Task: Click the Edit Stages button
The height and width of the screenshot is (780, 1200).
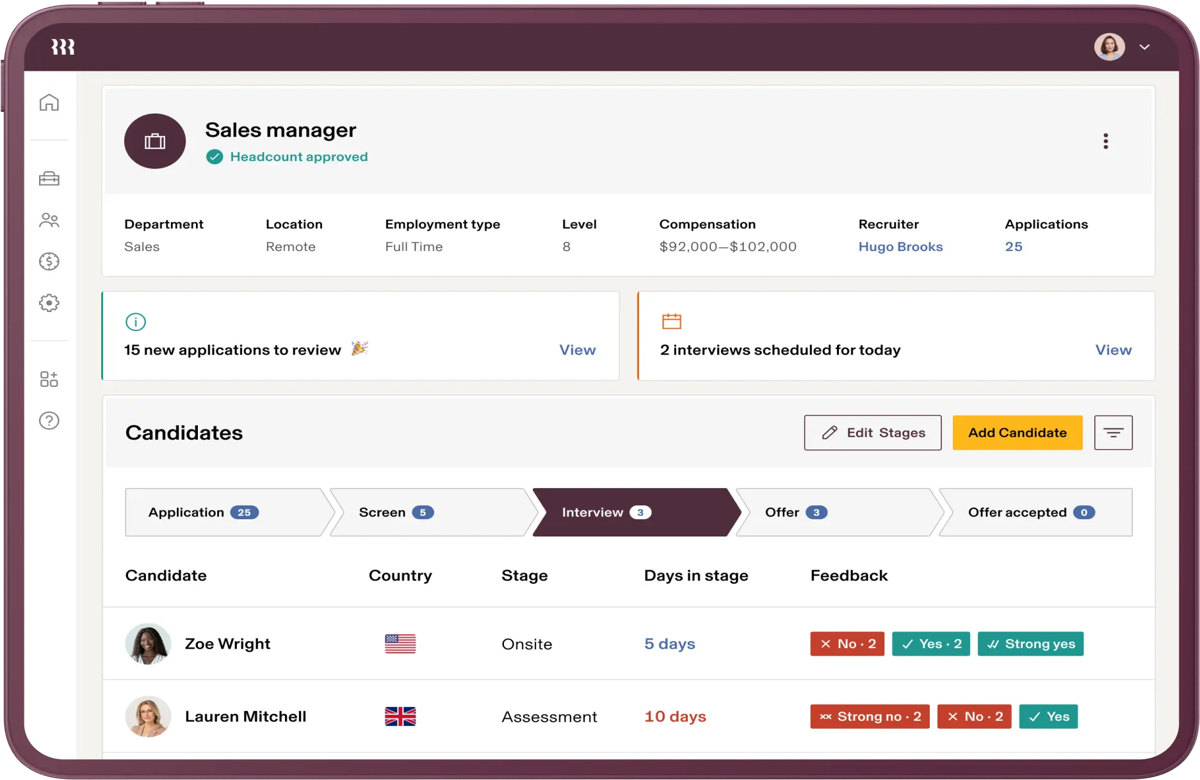Action: click(x=872, y=433)
